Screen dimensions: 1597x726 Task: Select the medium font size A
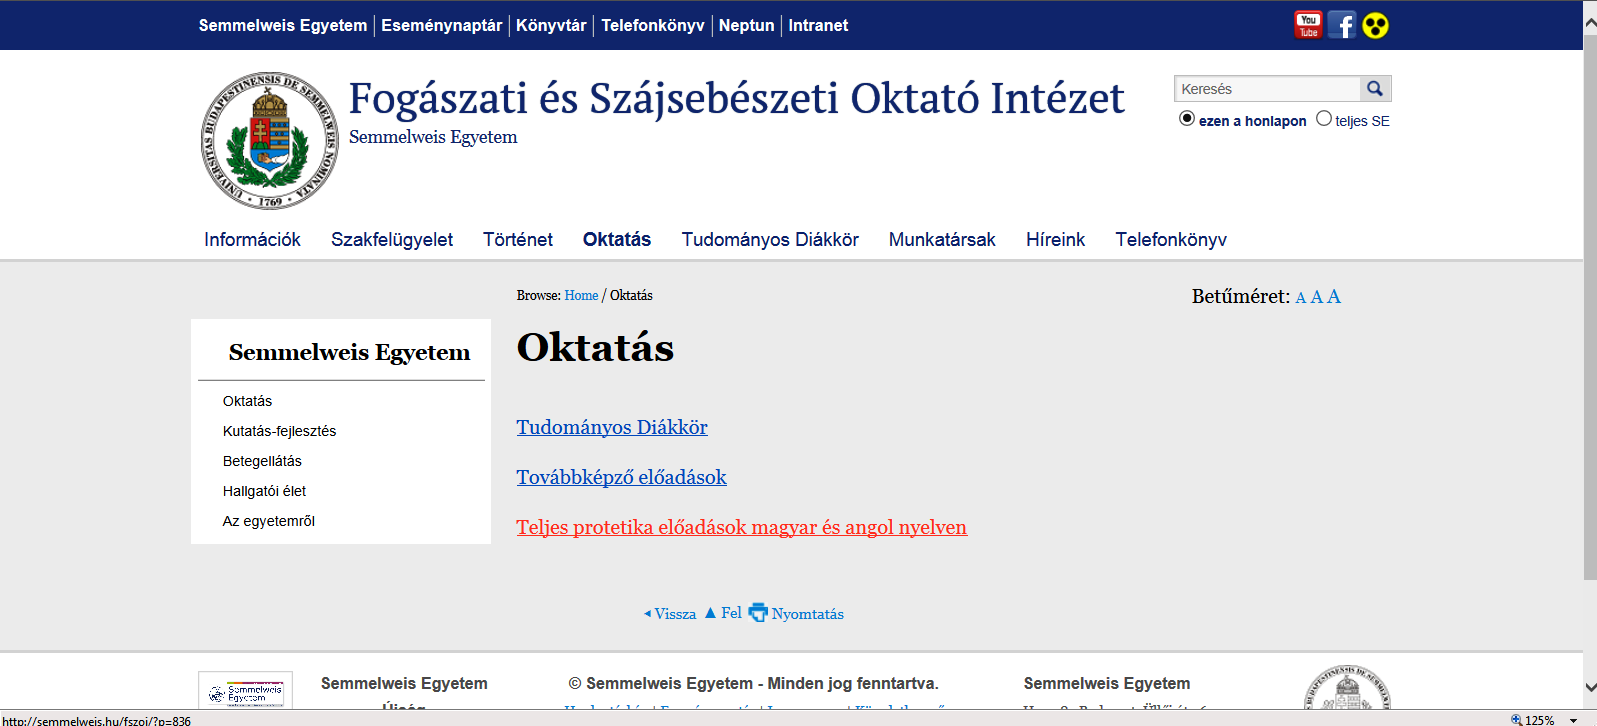click(x=1317, y=297)
